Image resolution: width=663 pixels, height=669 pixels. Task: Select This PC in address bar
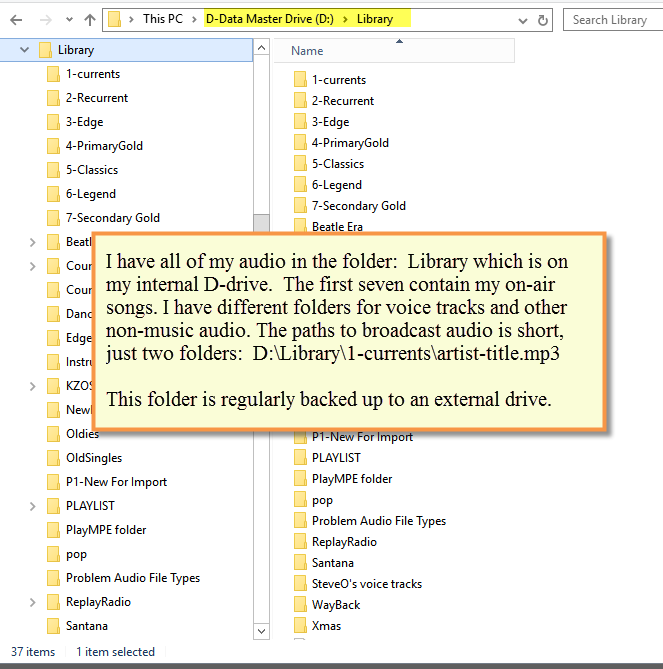point(163,19)
